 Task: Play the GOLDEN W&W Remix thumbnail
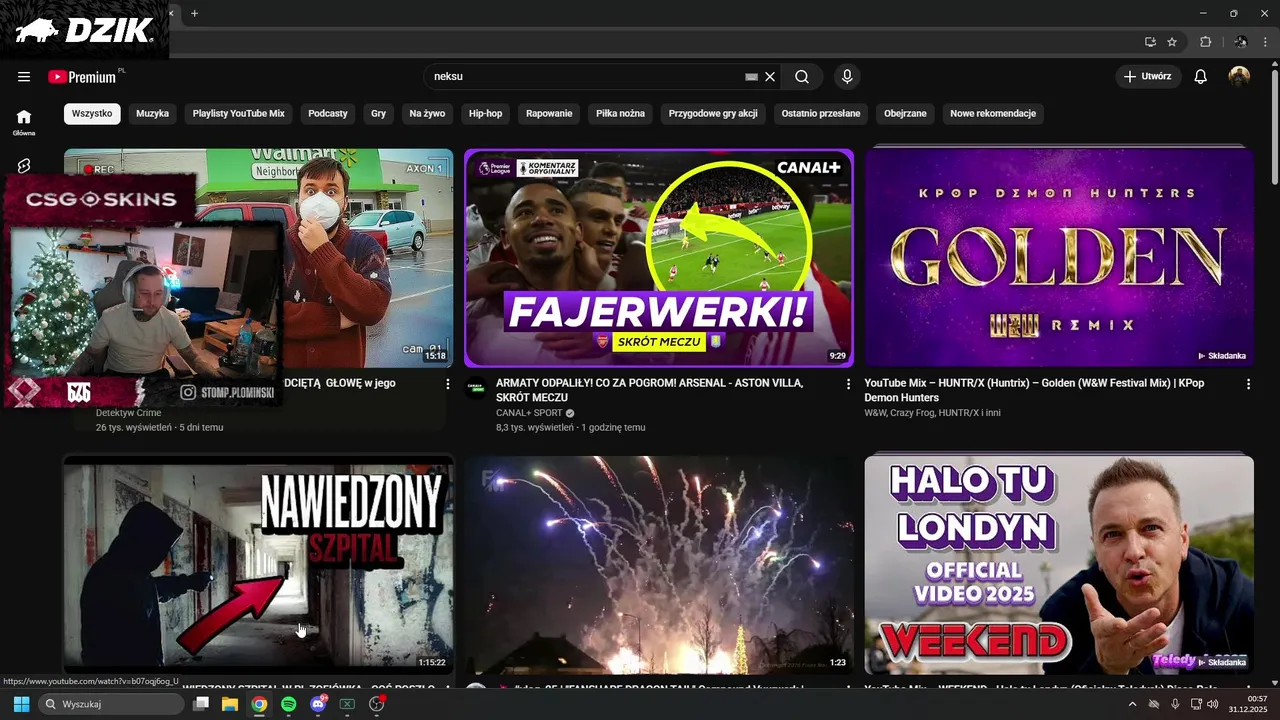(x=1059, y=258)
